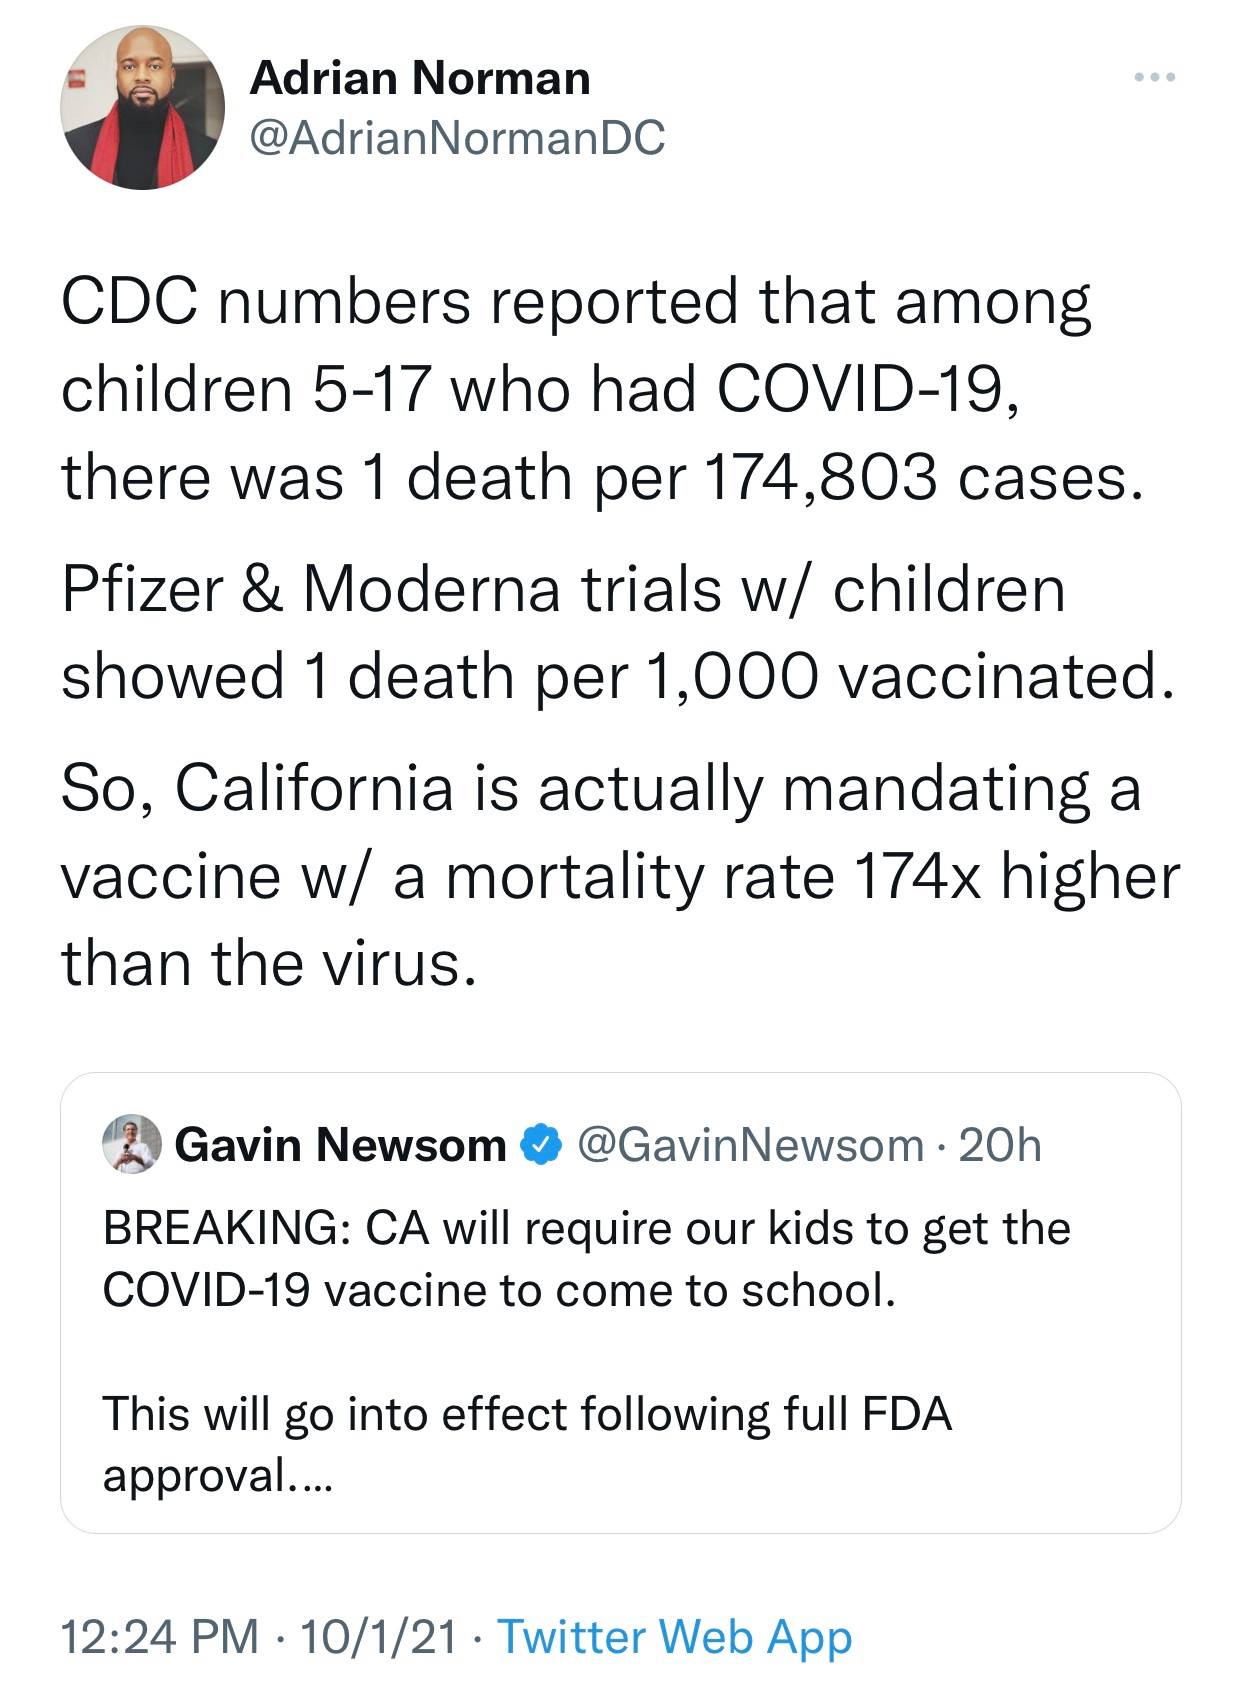
Task: Click the 10/1/21 tweet date
Action: pyautogui.click(x=378, y=1637)
